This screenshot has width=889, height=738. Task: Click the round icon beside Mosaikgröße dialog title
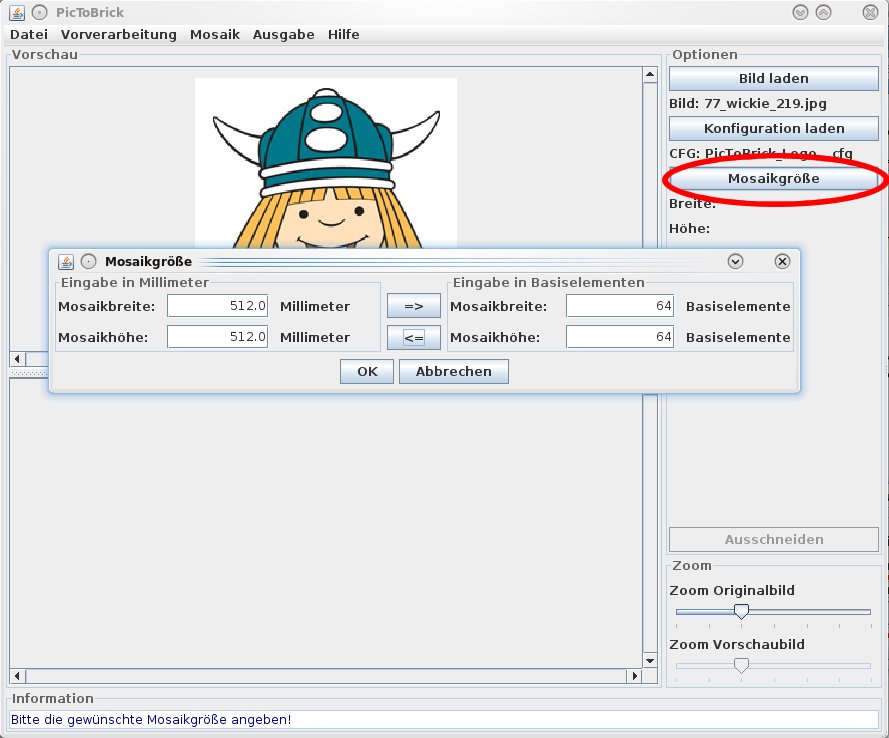(x=88, y=261)
